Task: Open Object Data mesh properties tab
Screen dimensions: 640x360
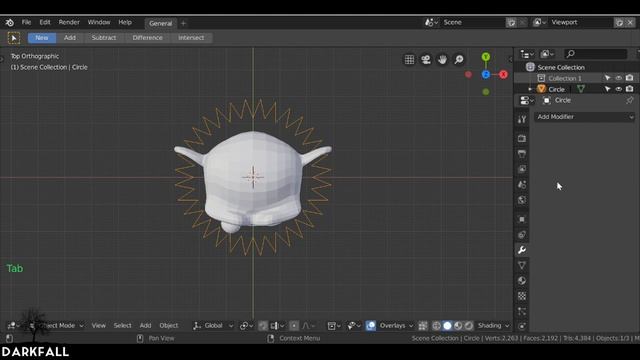Action: point(522,265)
